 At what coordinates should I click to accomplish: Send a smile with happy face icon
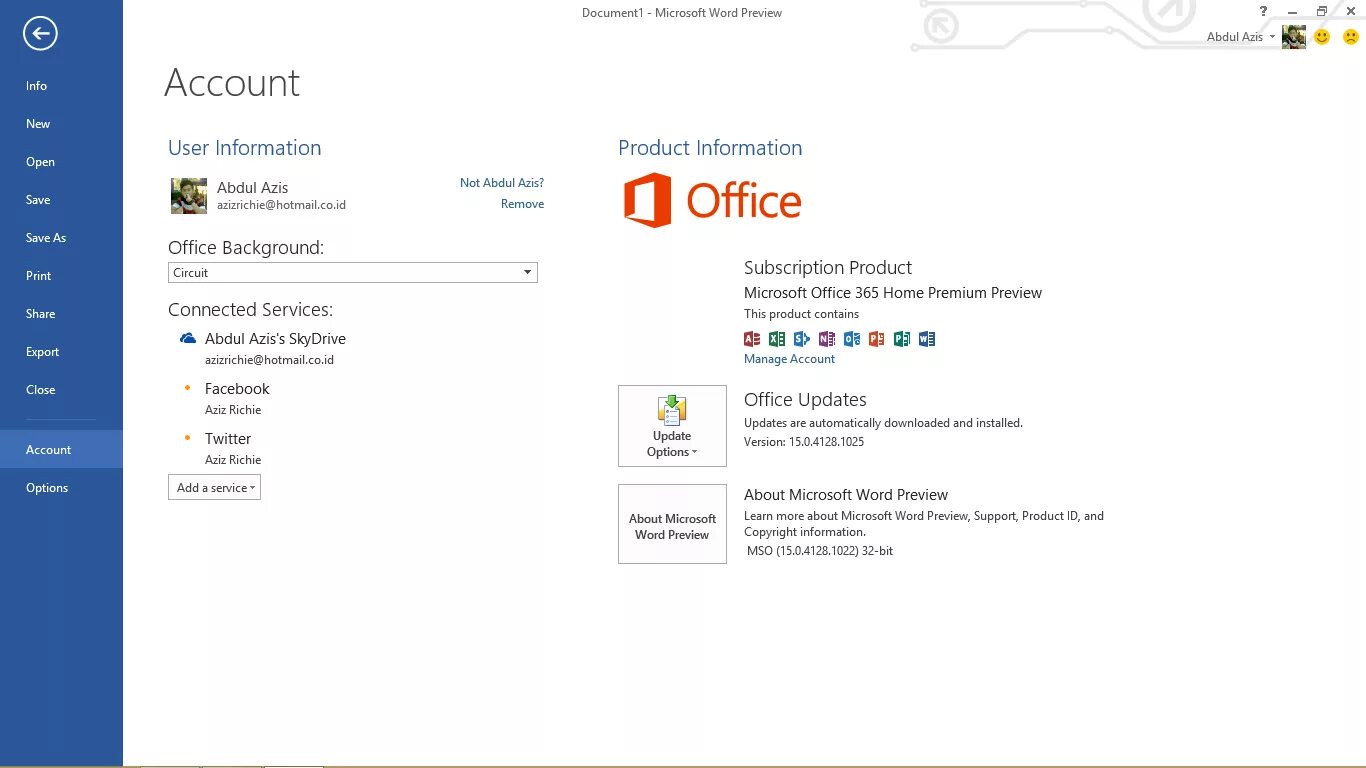[1322, 37]
